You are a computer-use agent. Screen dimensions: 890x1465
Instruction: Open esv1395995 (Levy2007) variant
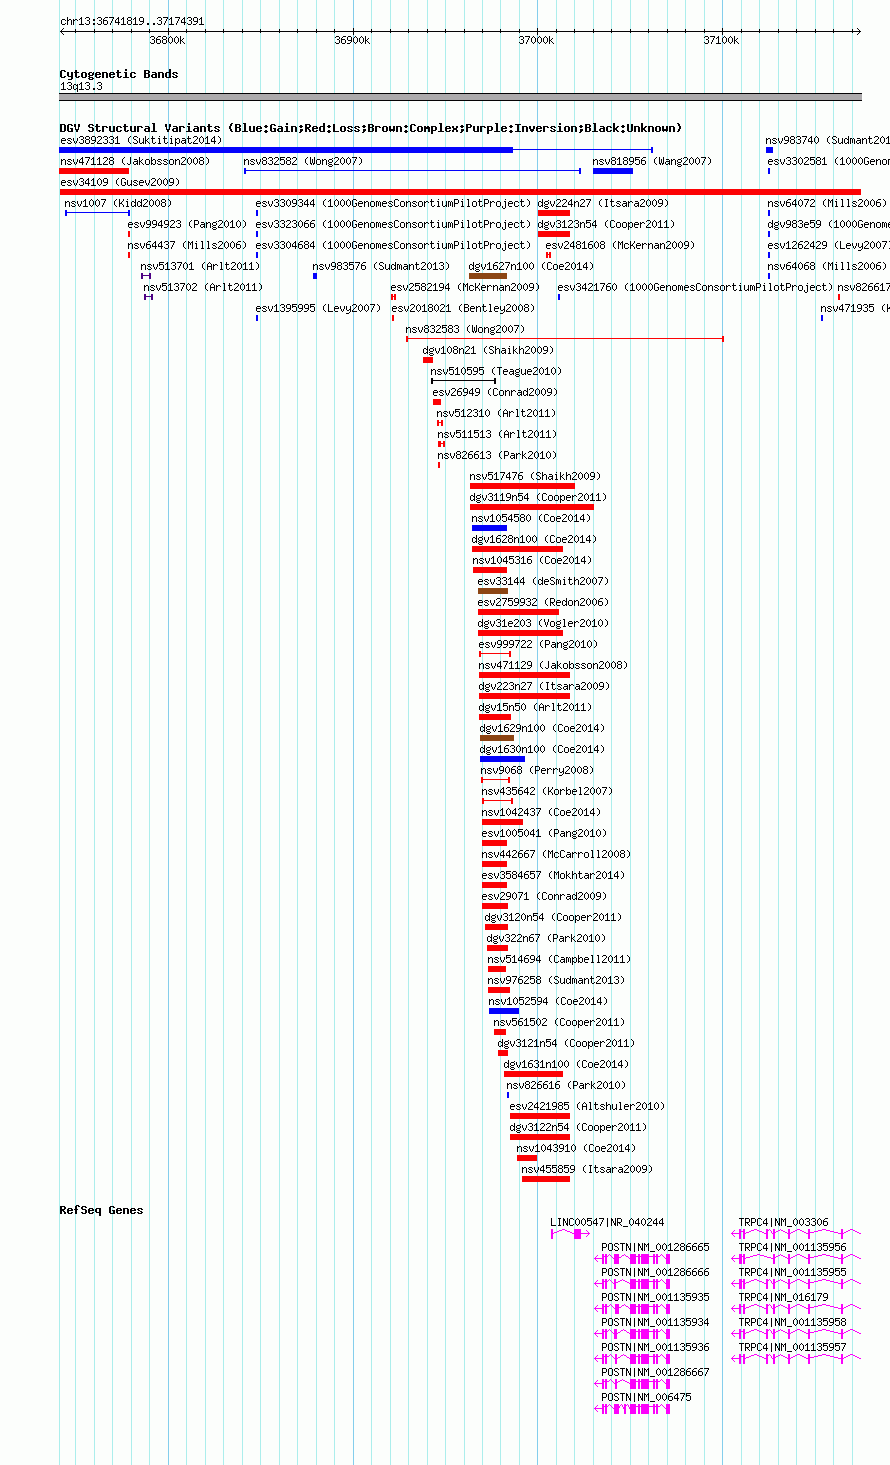(318, 309)
